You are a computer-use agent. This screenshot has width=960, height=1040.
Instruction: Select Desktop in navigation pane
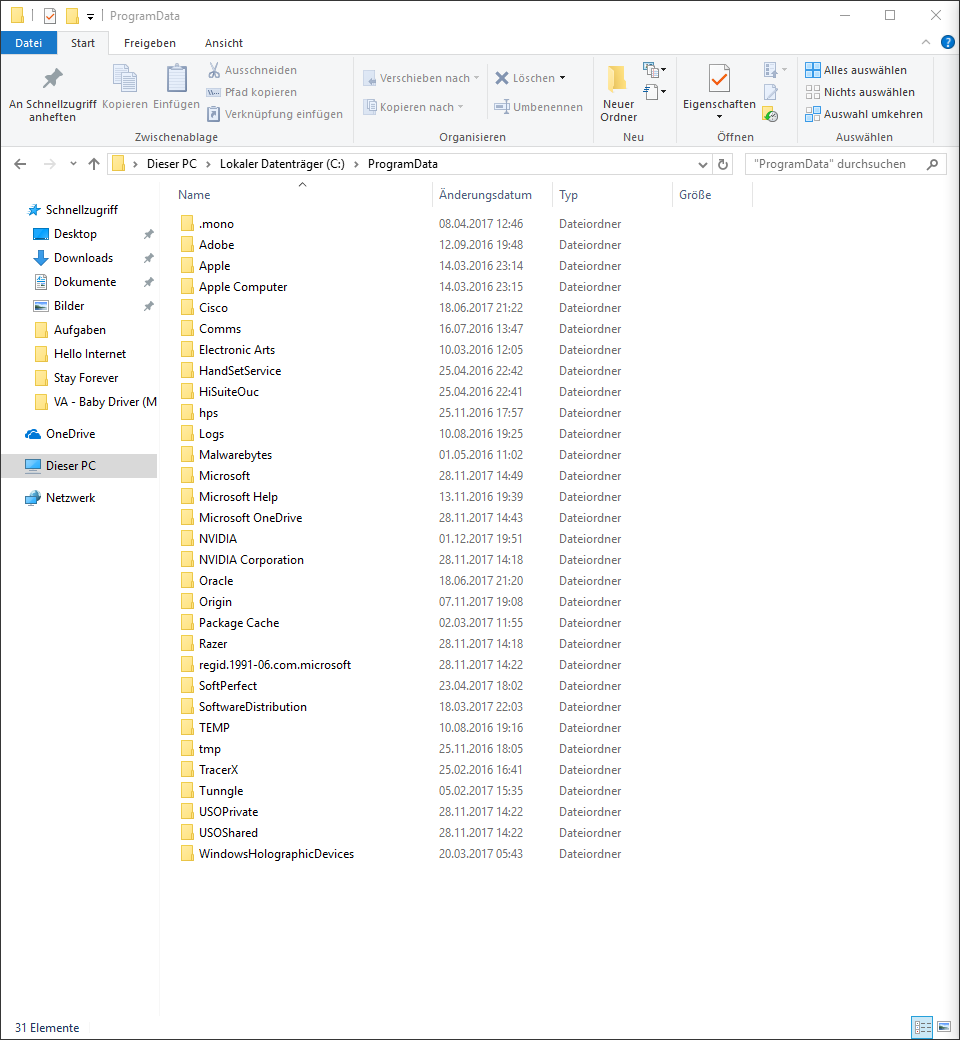[x=76, y=234]
